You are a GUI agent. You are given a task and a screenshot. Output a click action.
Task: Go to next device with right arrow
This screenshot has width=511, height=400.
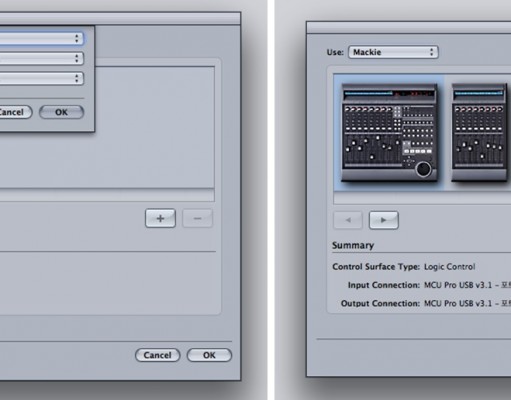pyautogui.click(x=383, y=220)
